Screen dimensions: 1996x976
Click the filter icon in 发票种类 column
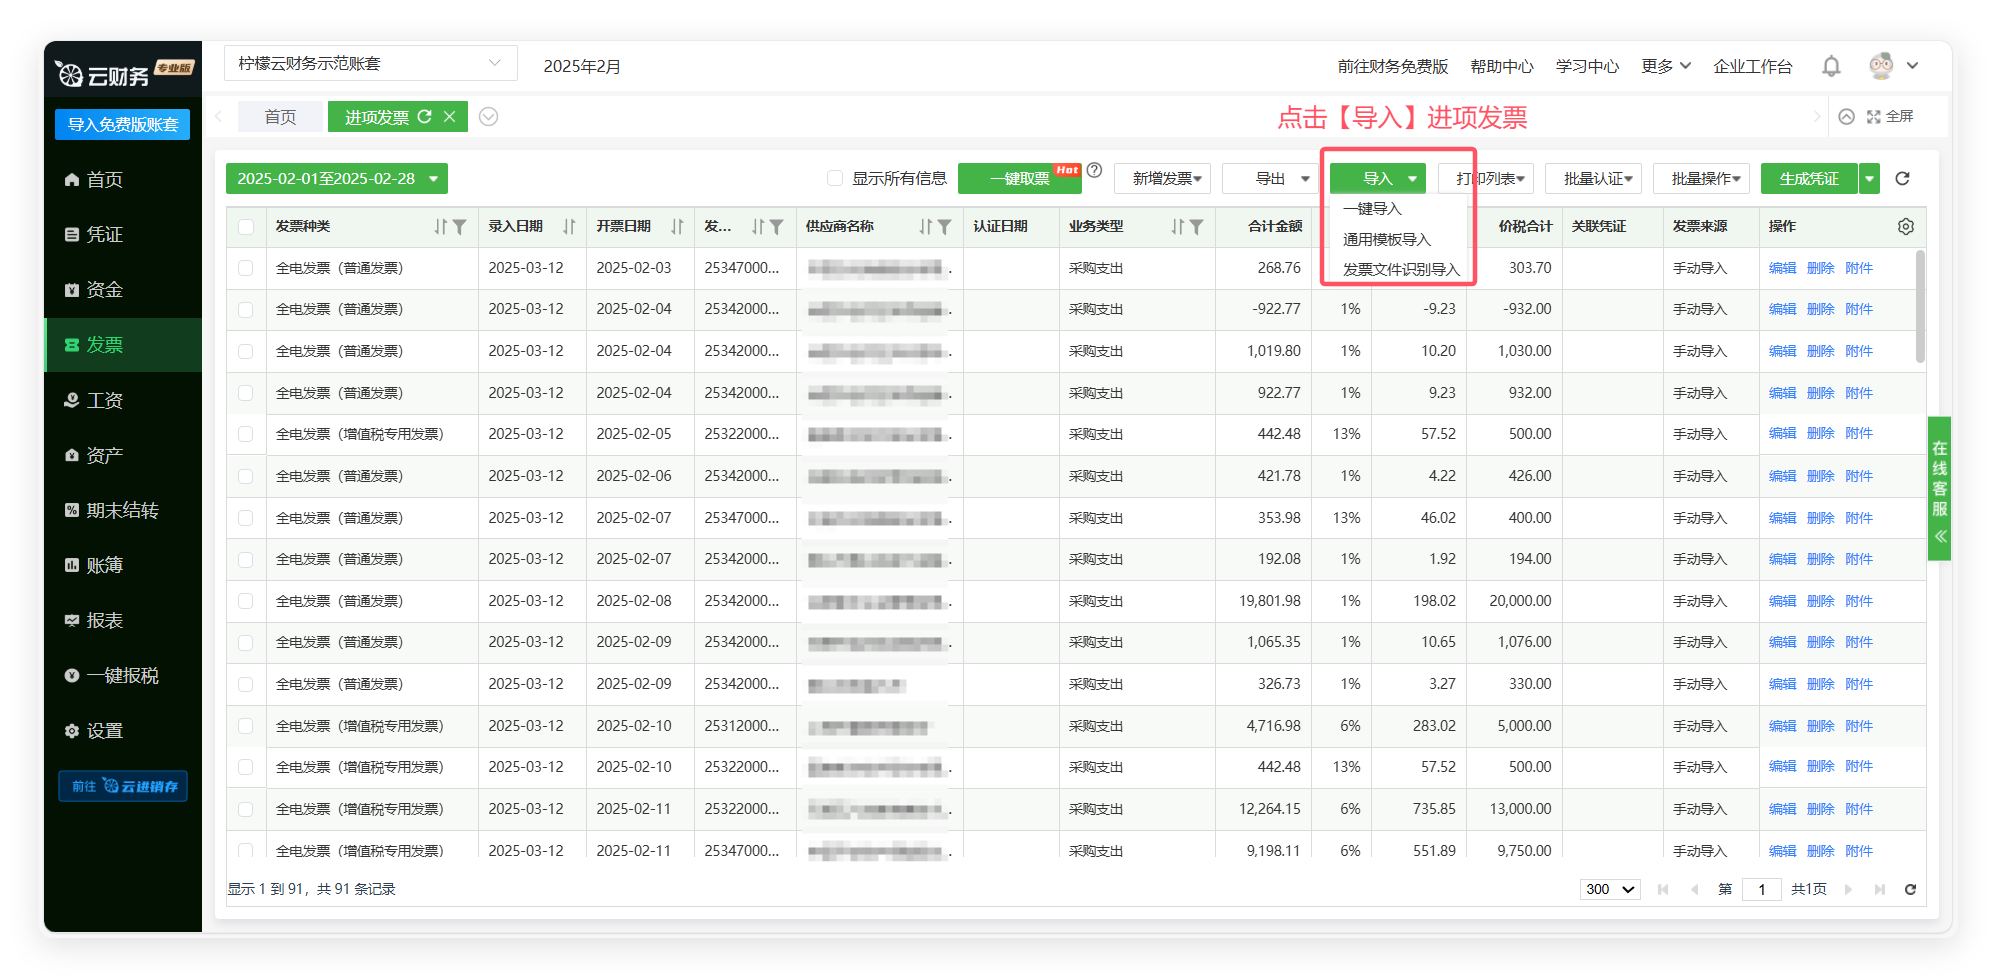pos(459,227)
